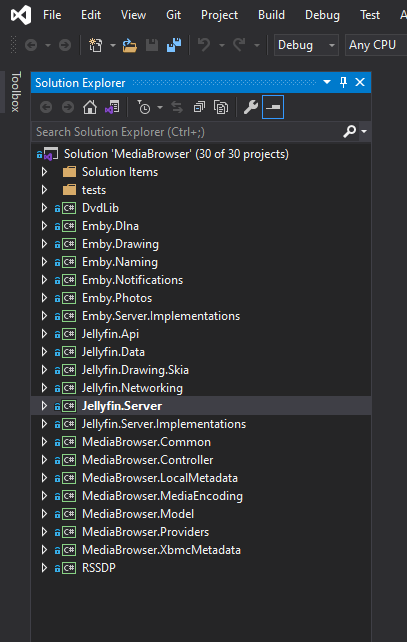Pin the Solution Explorer panel
This screenshot has width=407, height=642.
point(344,82)
